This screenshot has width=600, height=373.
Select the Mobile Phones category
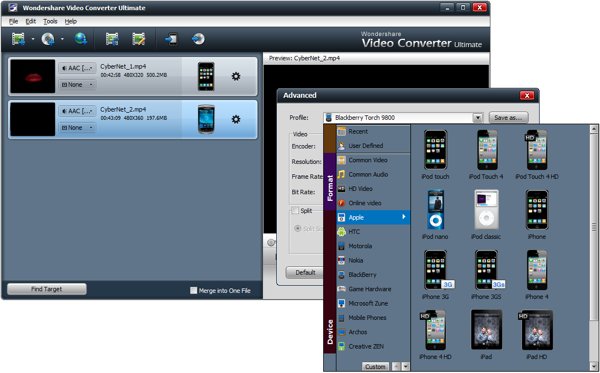[373, 318]
